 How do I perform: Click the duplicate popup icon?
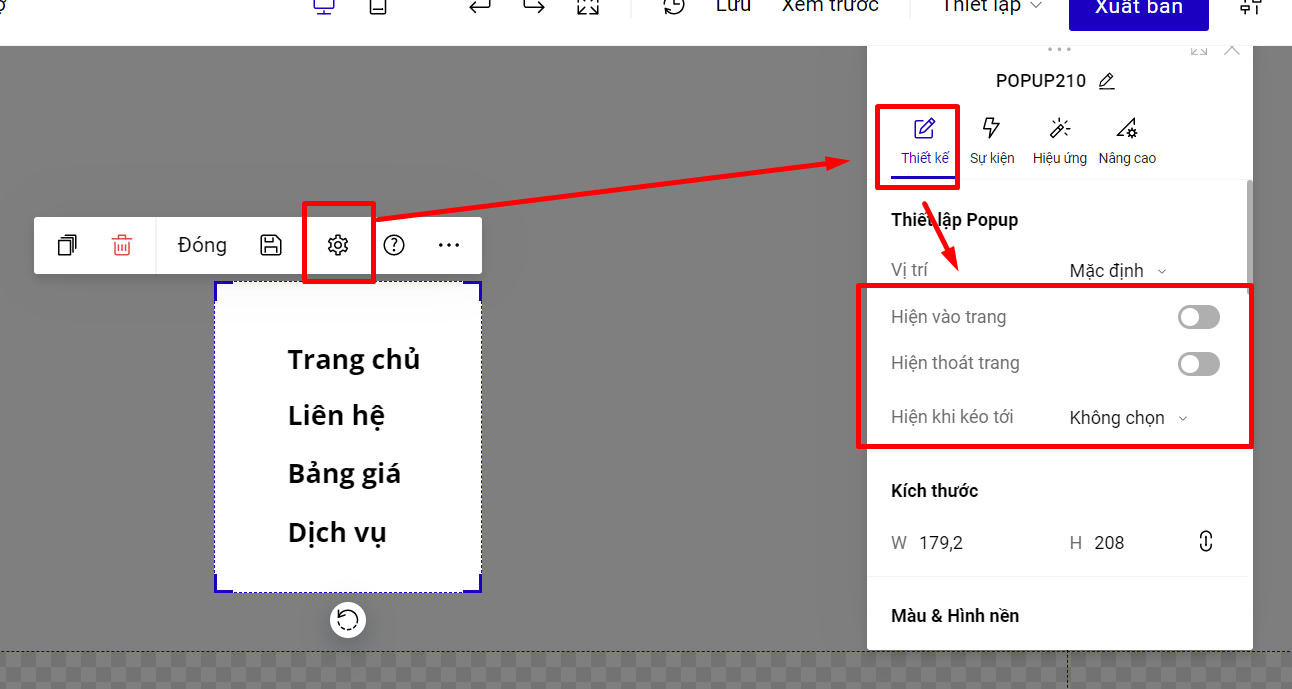pyautogui.click(x=67, y=245)
